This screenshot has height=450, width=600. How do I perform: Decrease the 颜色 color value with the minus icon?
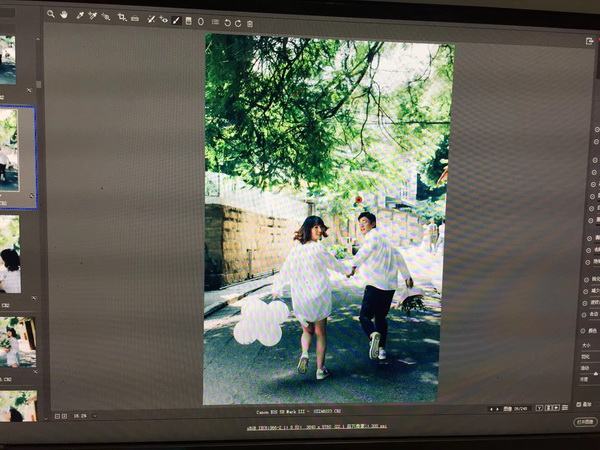tap(582, 331)
